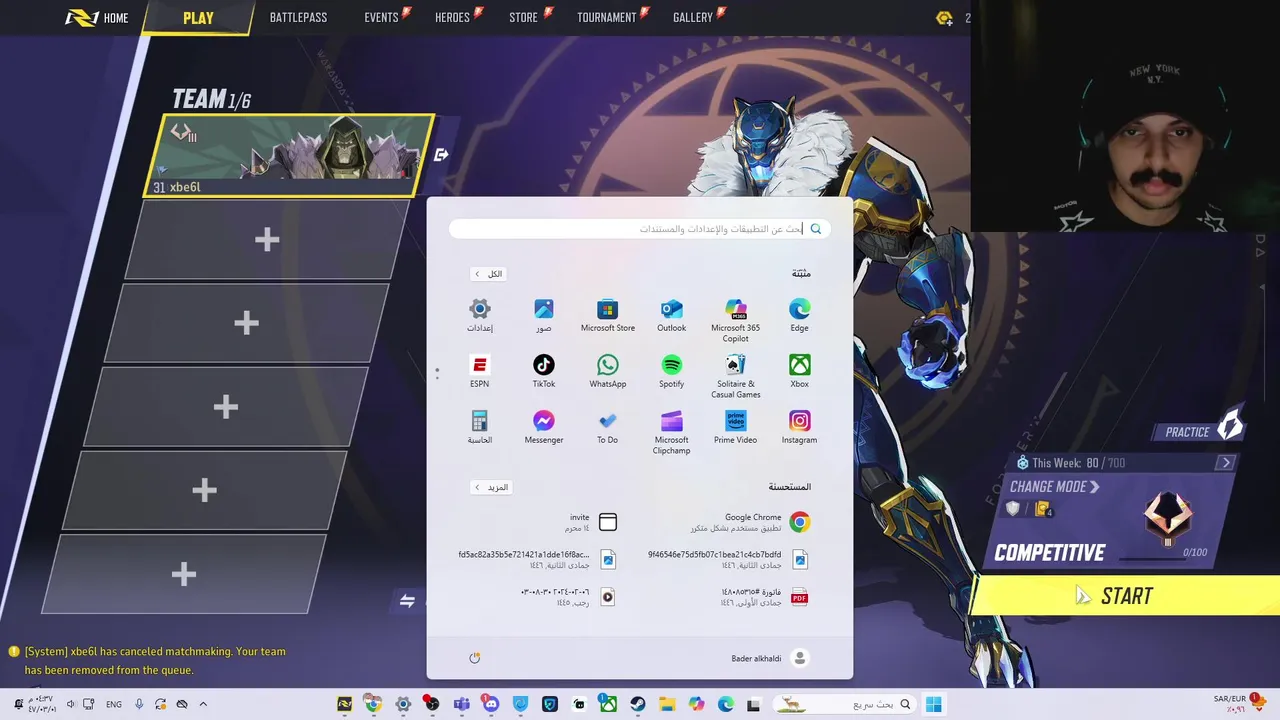Screen dimensions: 1280x720
Task: Open the GALLERY tab
Action: click(692, 17)
